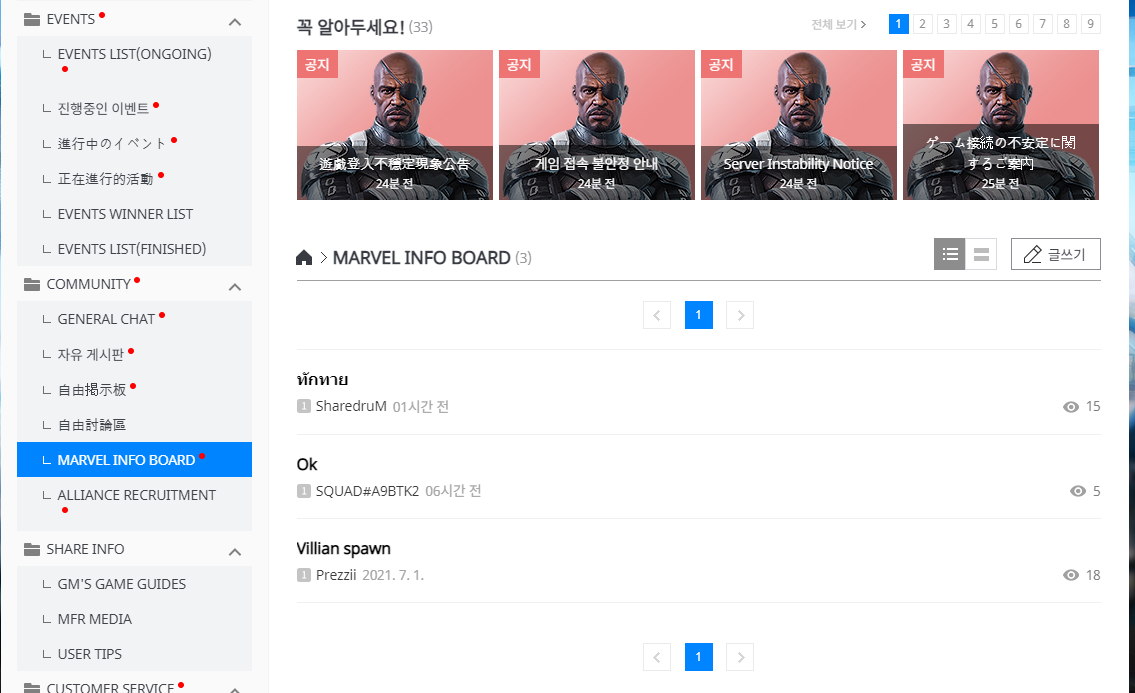Open Server Instability Notice card
The width and height of the screenshot is (1135, 693).
(x=798, y=125)
